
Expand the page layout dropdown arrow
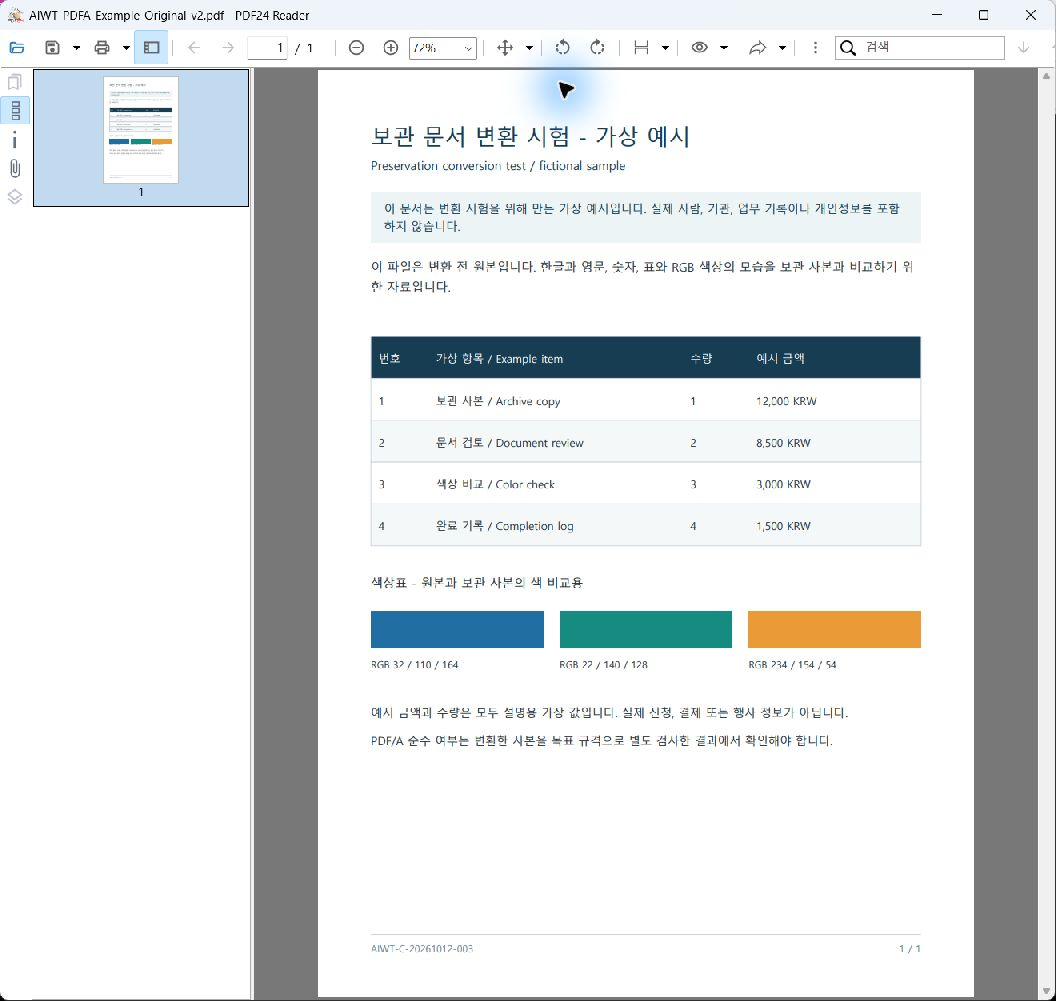click(x=665, y=48)
